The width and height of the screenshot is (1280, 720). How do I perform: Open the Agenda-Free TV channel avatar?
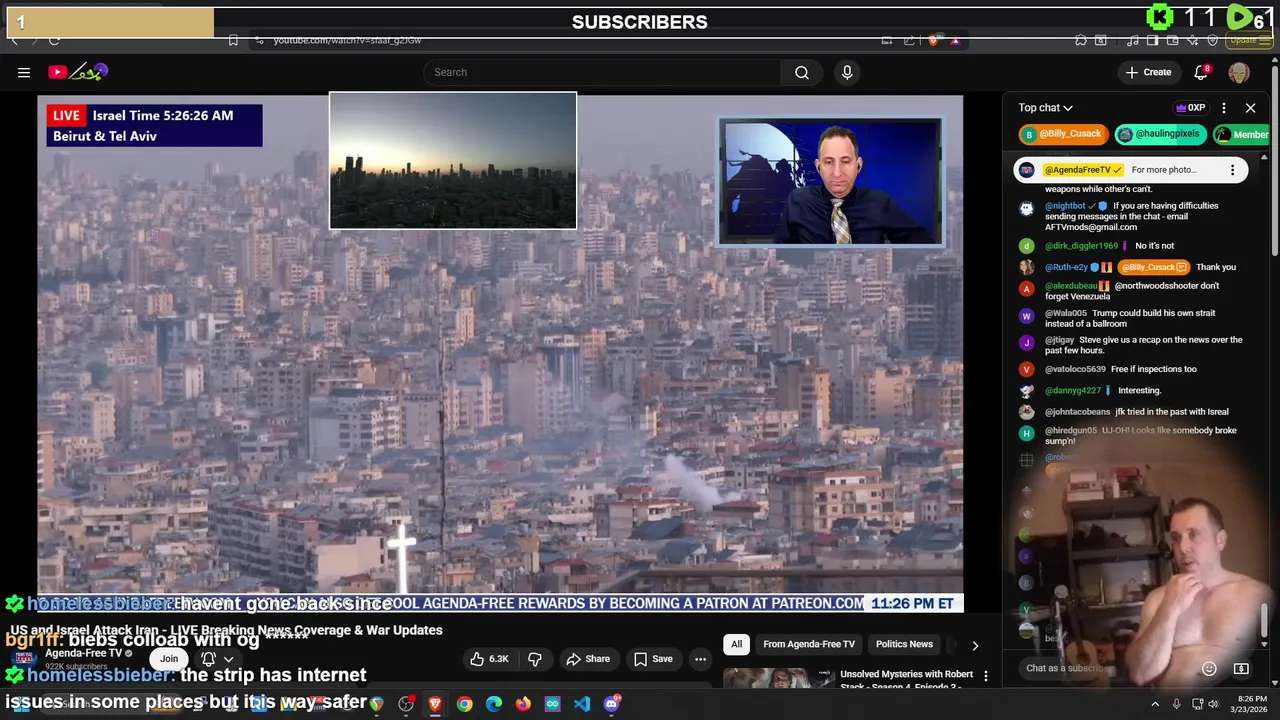[25, 659]
